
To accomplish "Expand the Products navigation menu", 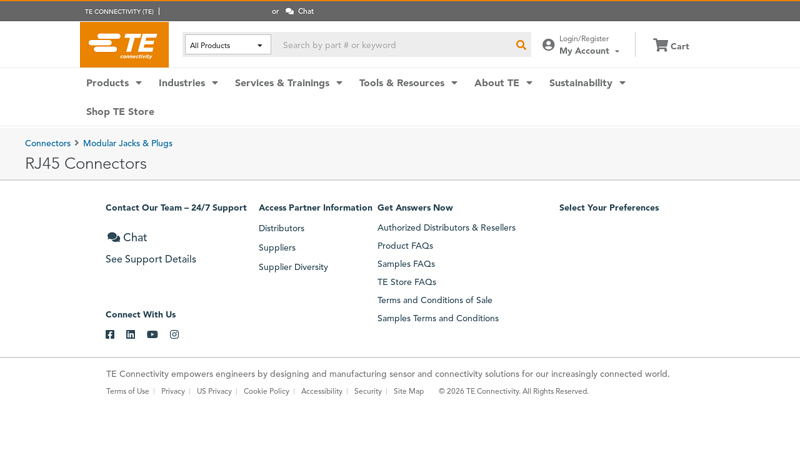I will [114, 83].
